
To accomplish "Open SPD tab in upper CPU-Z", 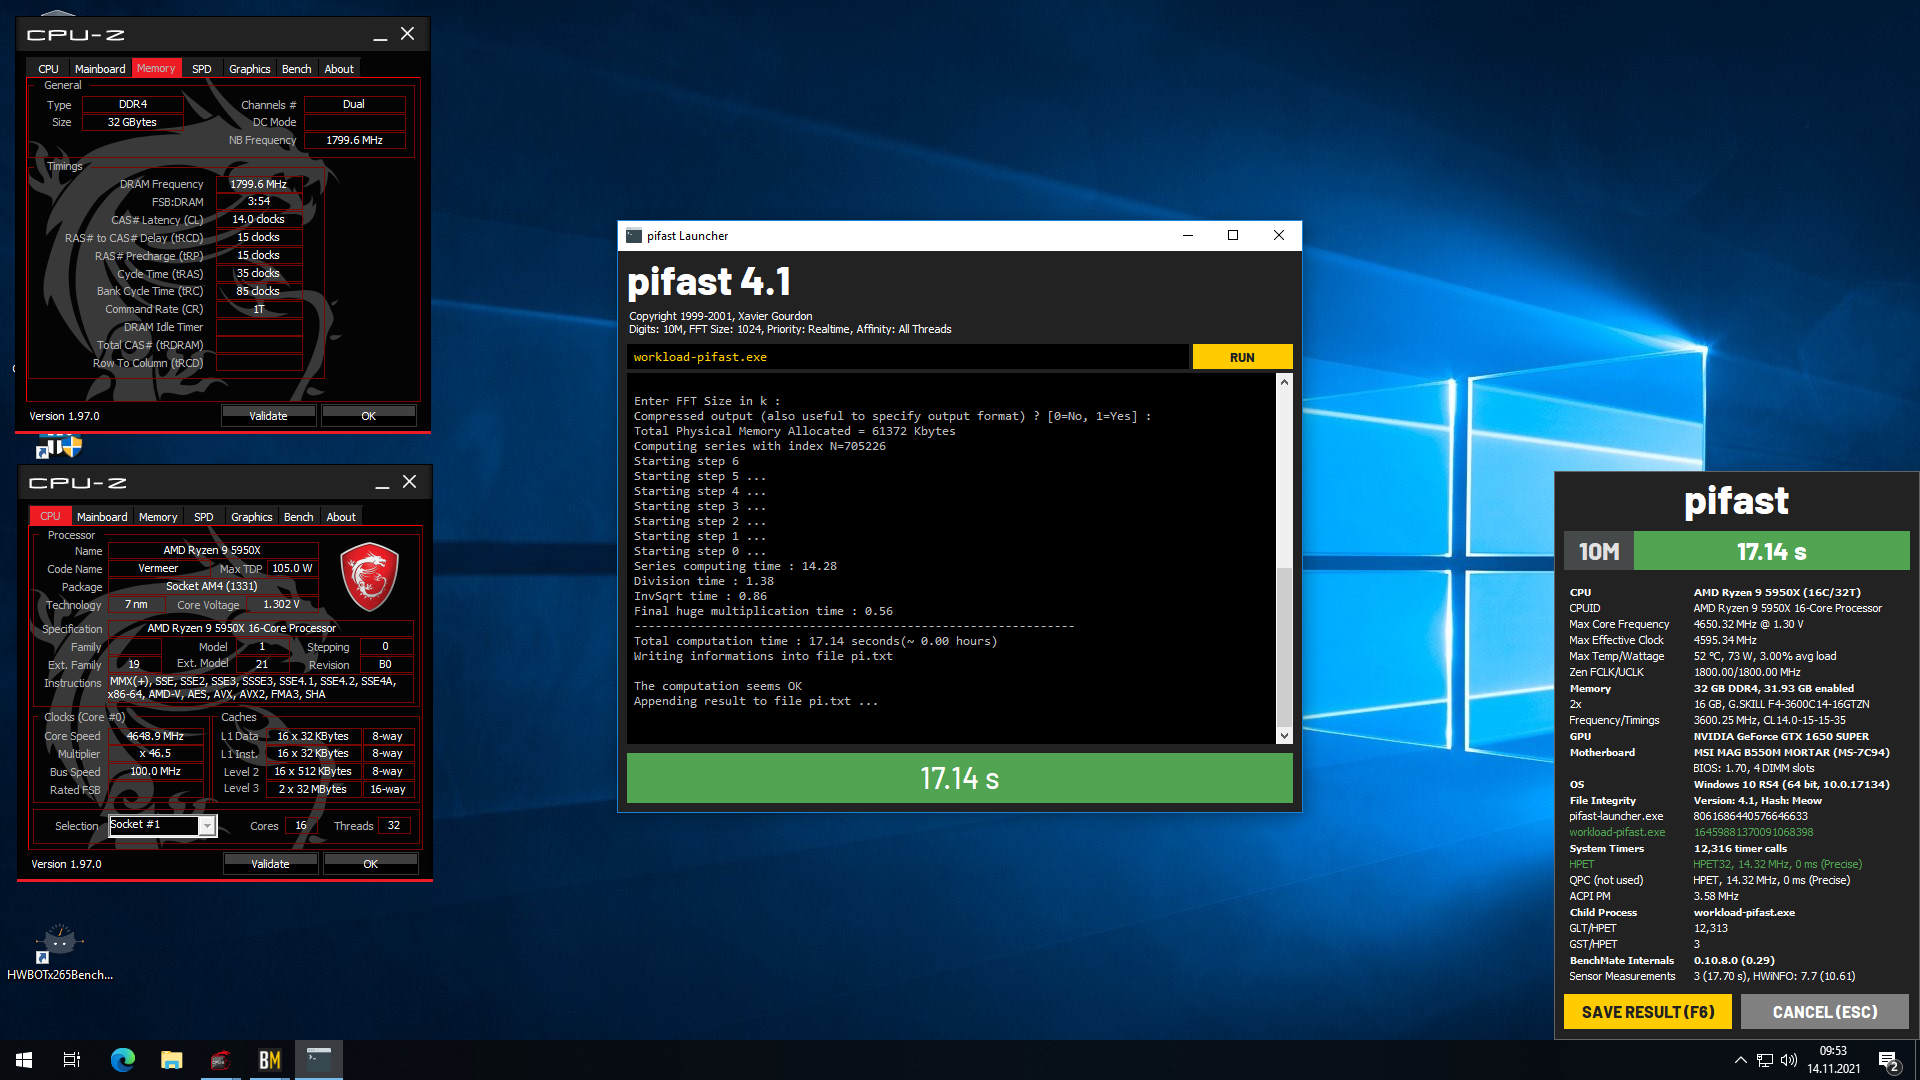I will pyautogui.click(x=202, y=69).
